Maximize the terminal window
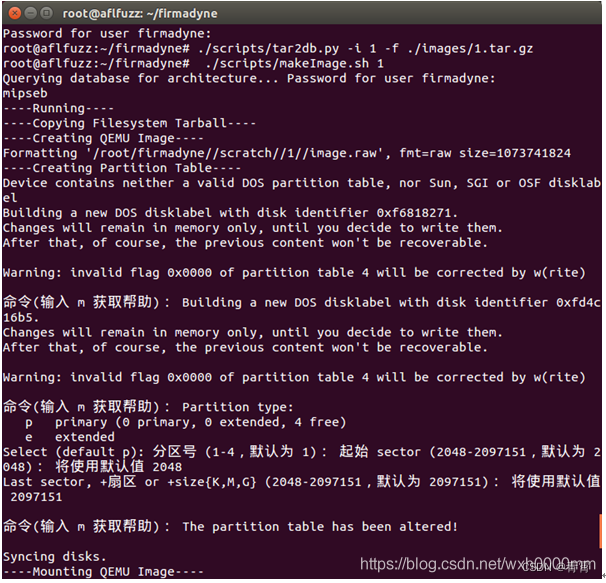 click(x=46, y=14)
